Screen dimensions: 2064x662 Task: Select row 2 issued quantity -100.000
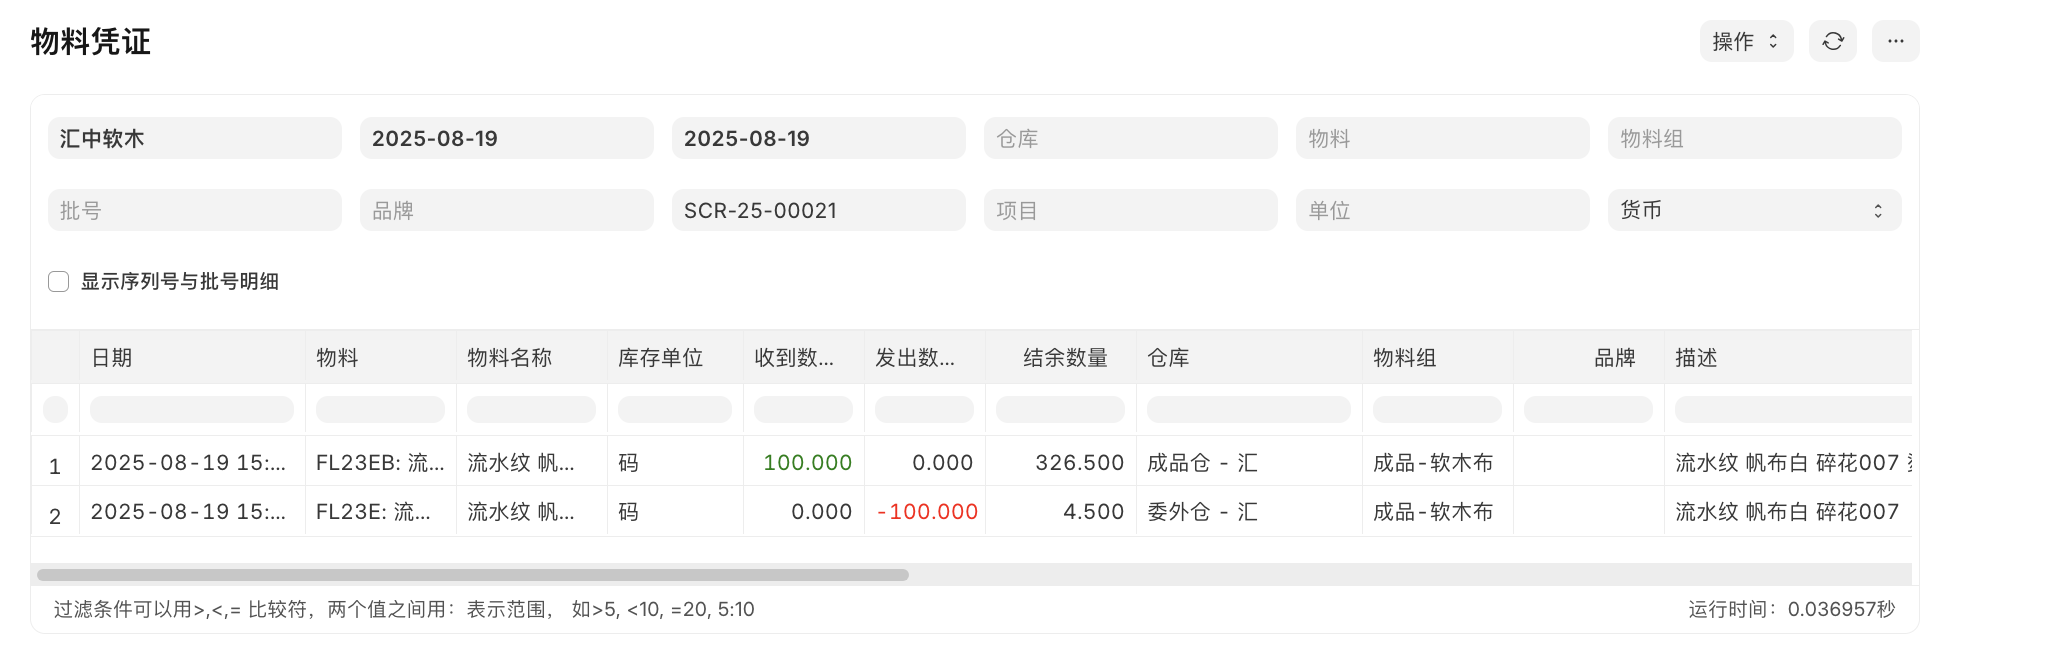pyautogui.click(x=927, y=512)
